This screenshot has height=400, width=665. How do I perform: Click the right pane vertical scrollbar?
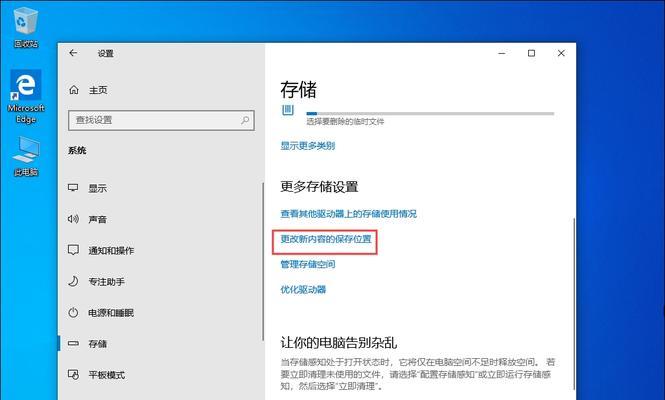coord(574,302)
